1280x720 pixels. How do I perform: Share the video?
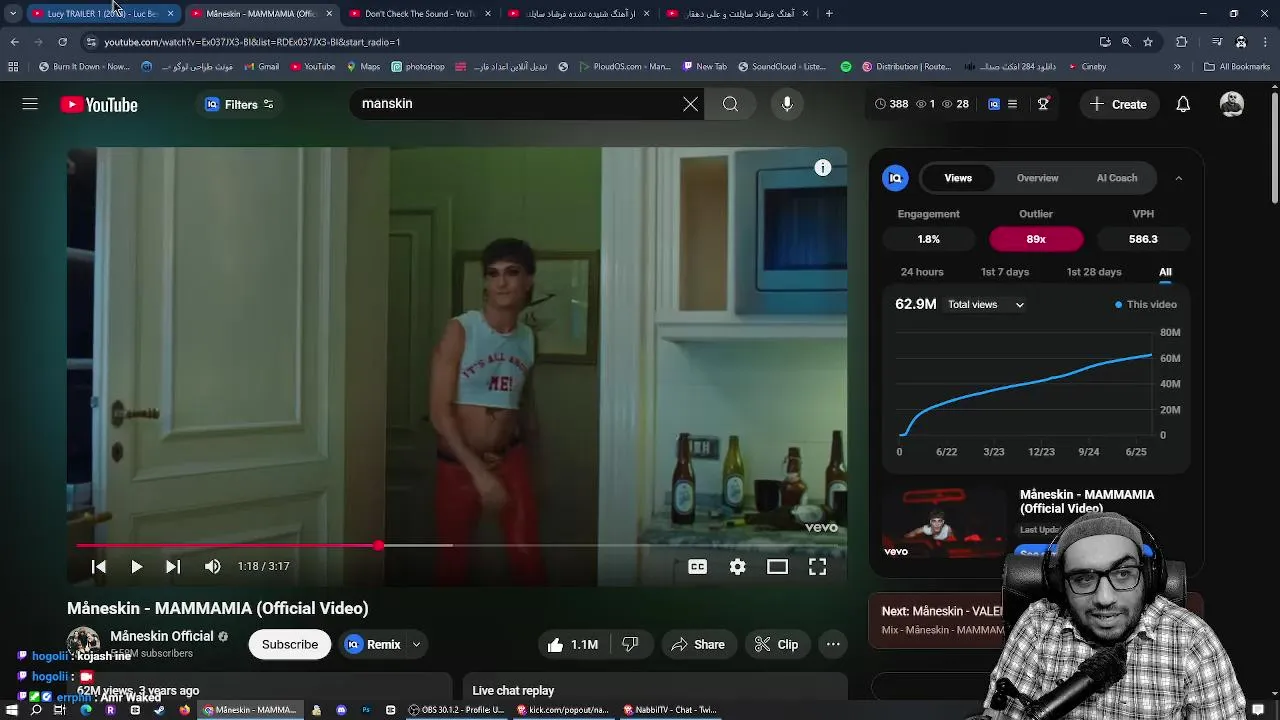tap(698, 644)
